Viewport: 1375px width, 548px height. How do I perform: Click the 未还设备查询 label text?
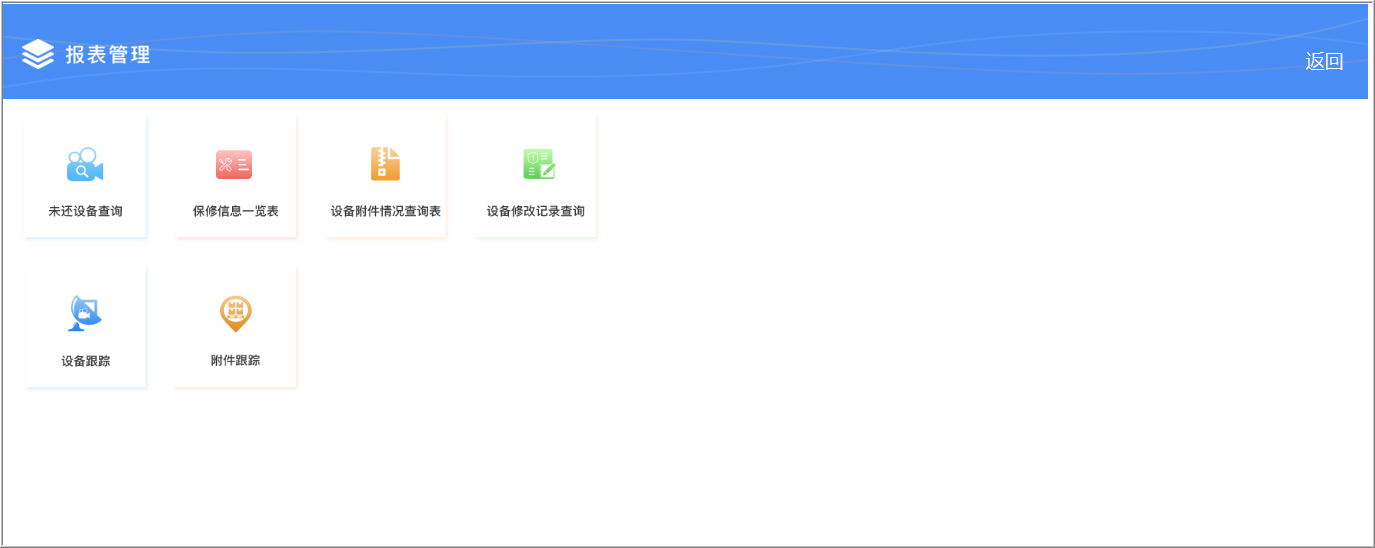coord(85,211)
